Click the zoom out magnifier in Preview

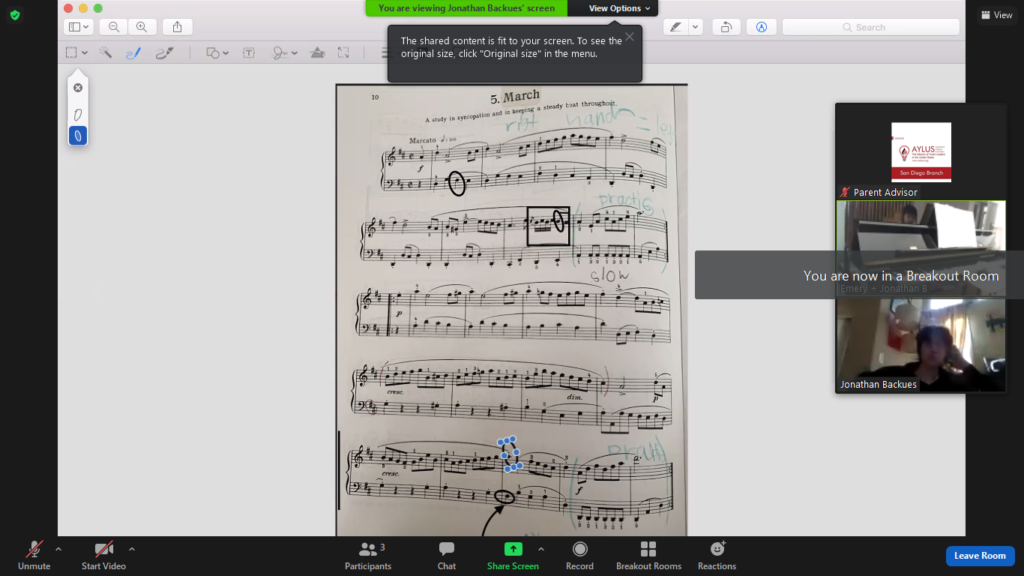(114, 27)
